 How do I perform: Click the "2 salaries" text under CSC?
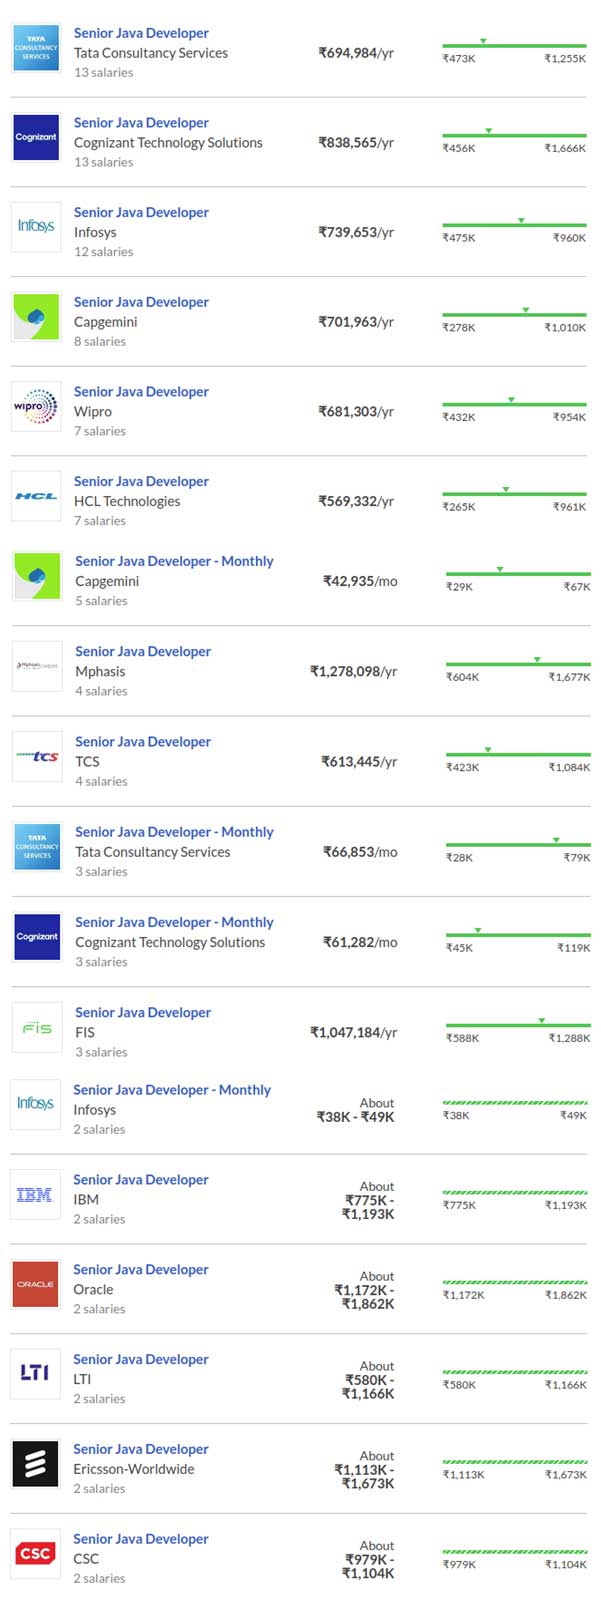[x=99, y=1578]
